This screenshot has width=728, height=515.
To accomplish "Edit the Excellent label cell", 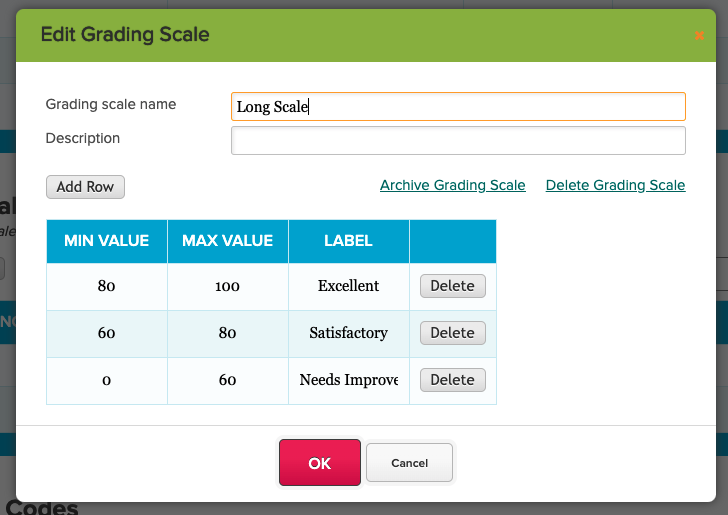I will [348, 286].
